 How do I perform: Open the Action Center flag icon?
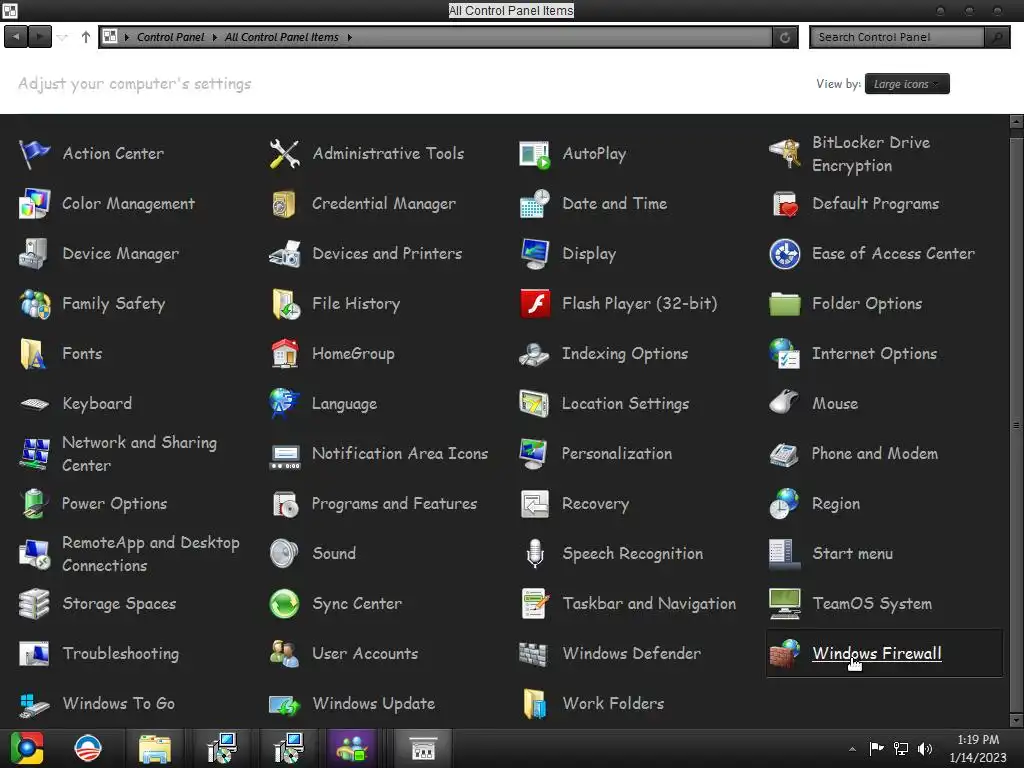point(34,154)
